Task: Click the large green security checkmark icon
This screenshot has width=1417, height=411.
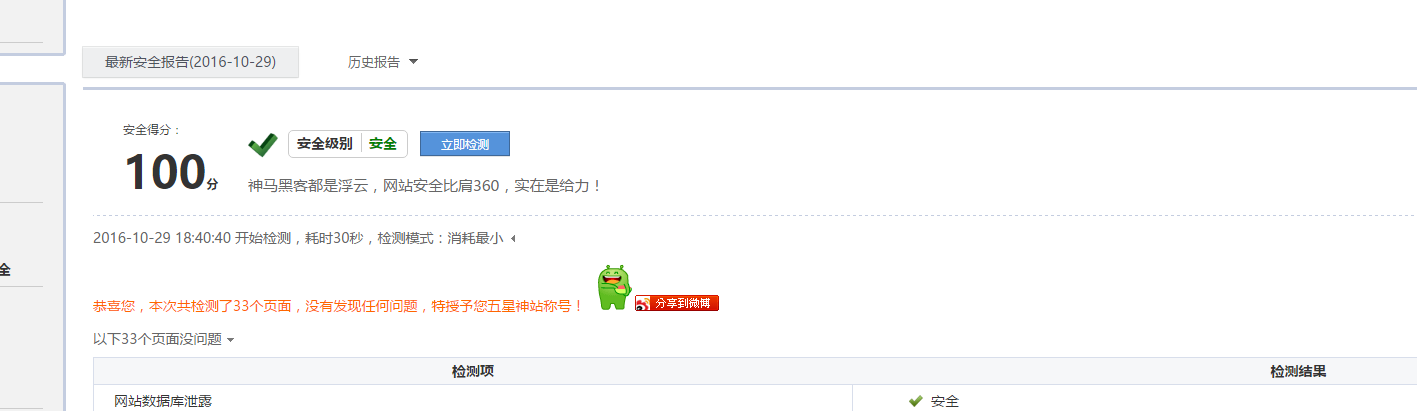Action: coord(263,145)
